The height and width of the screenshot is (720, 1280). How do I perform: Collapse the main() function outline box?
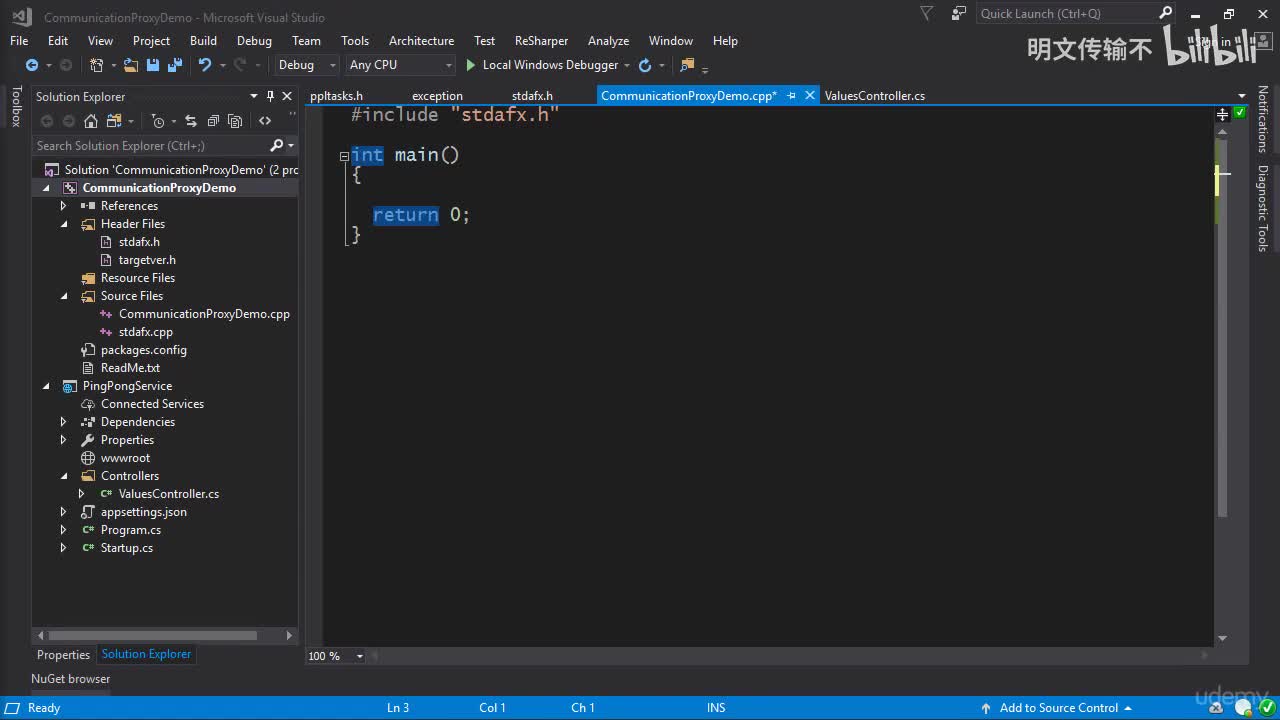point(344,156)
